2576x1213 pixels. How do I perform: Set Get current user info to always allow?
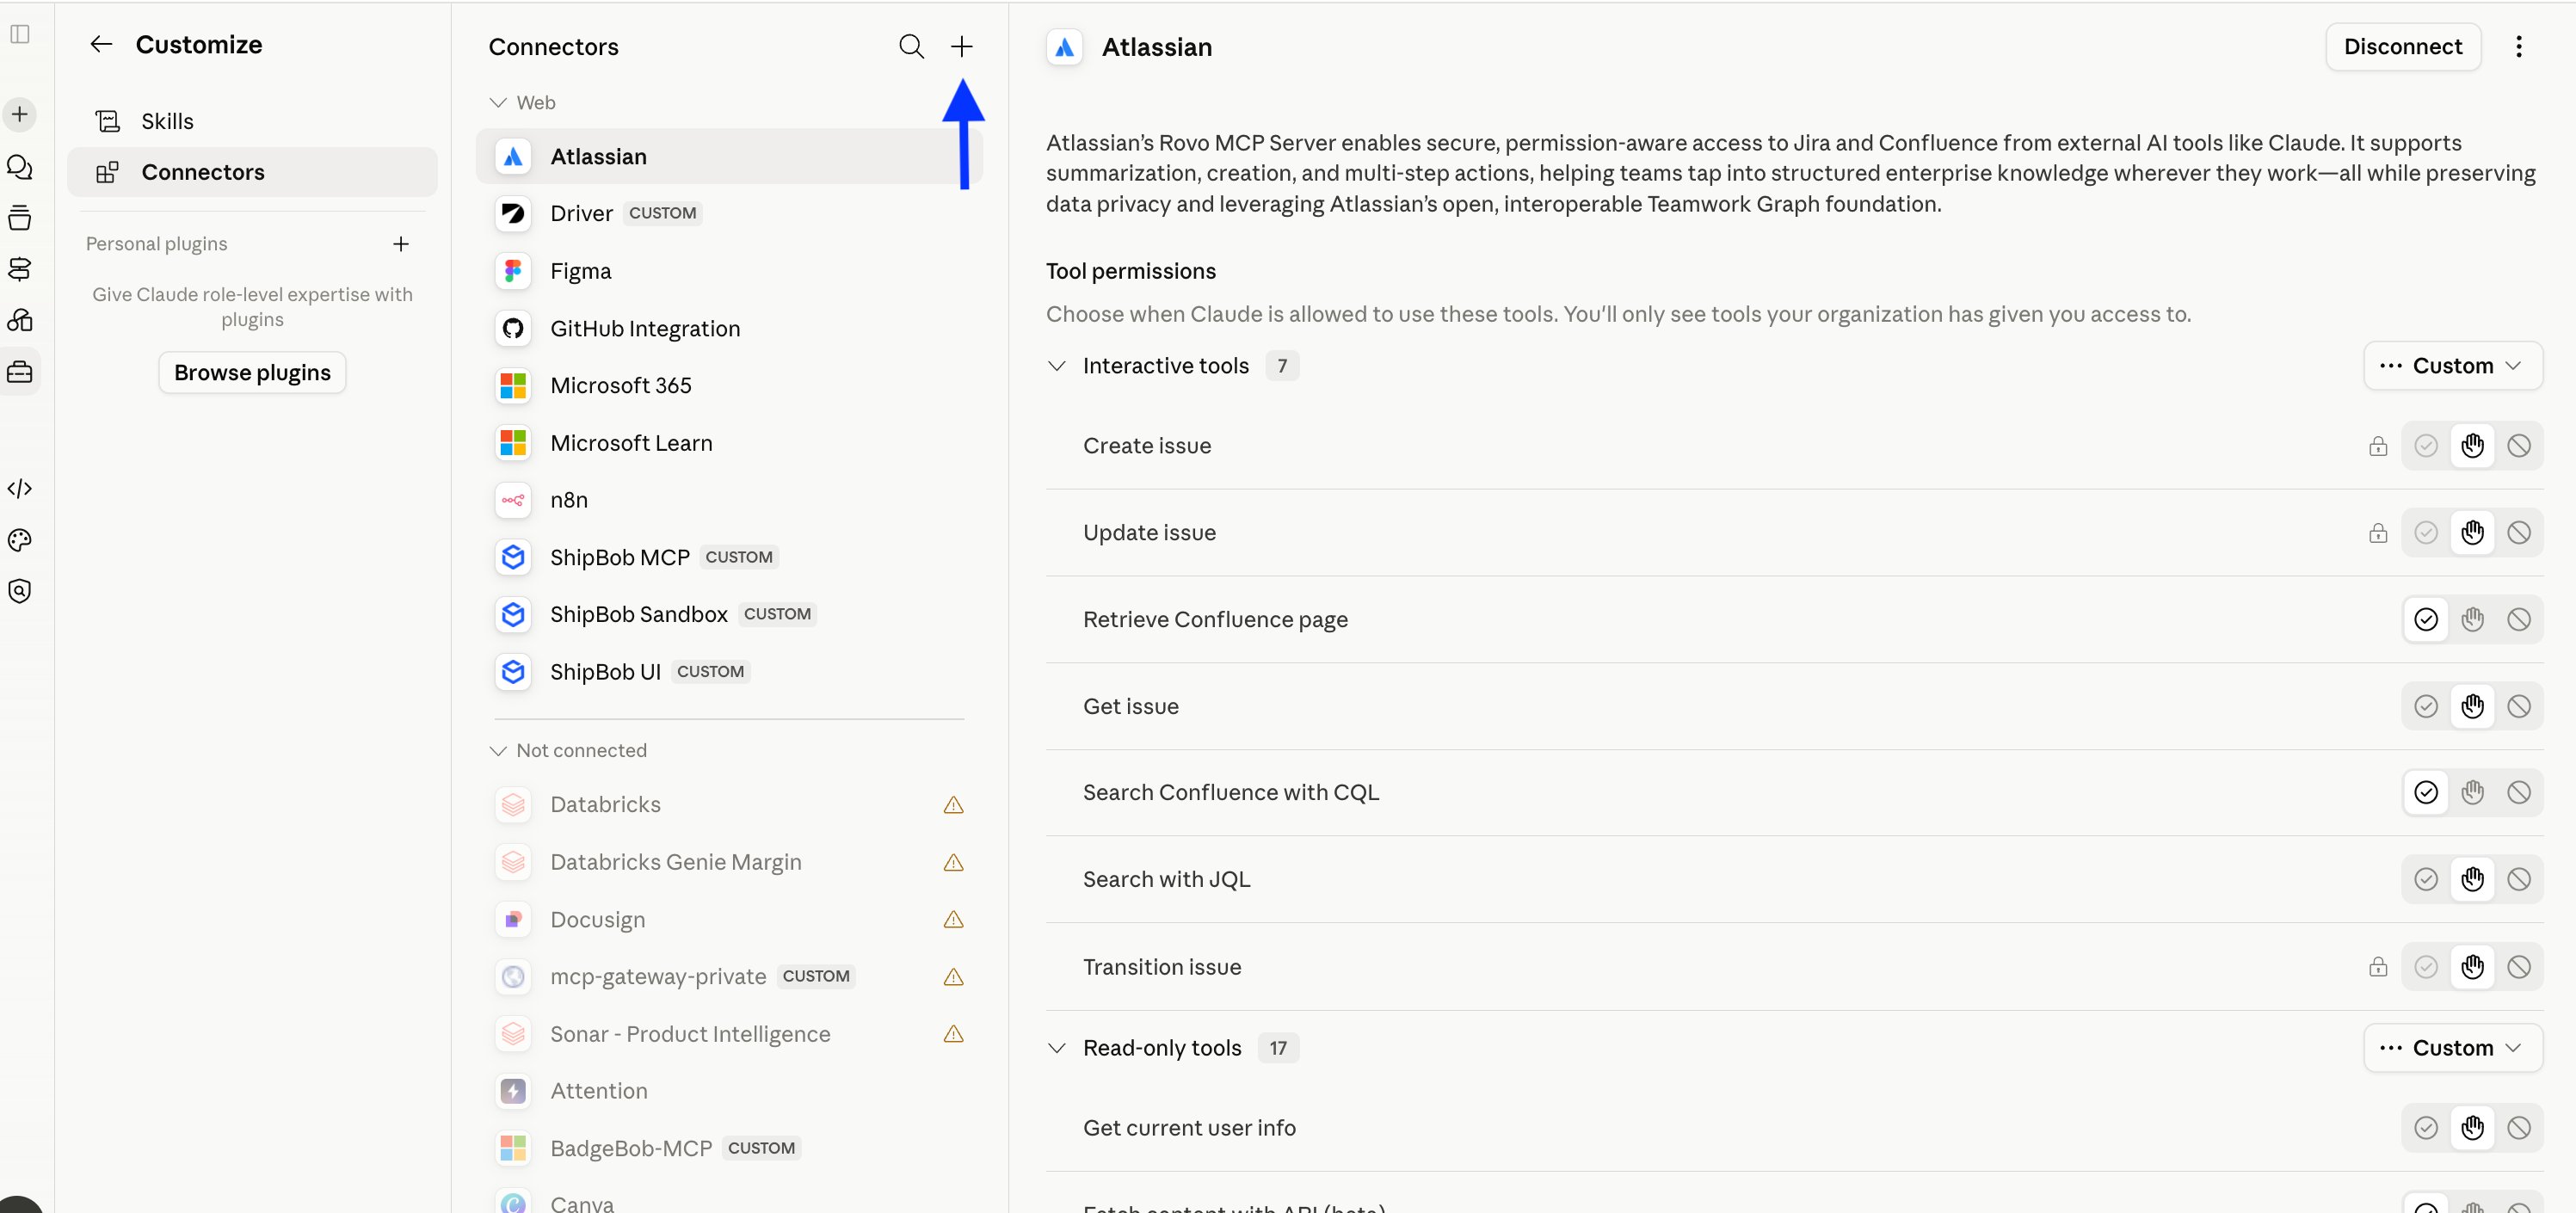pyautogui.click(x=2426, y=1128)
